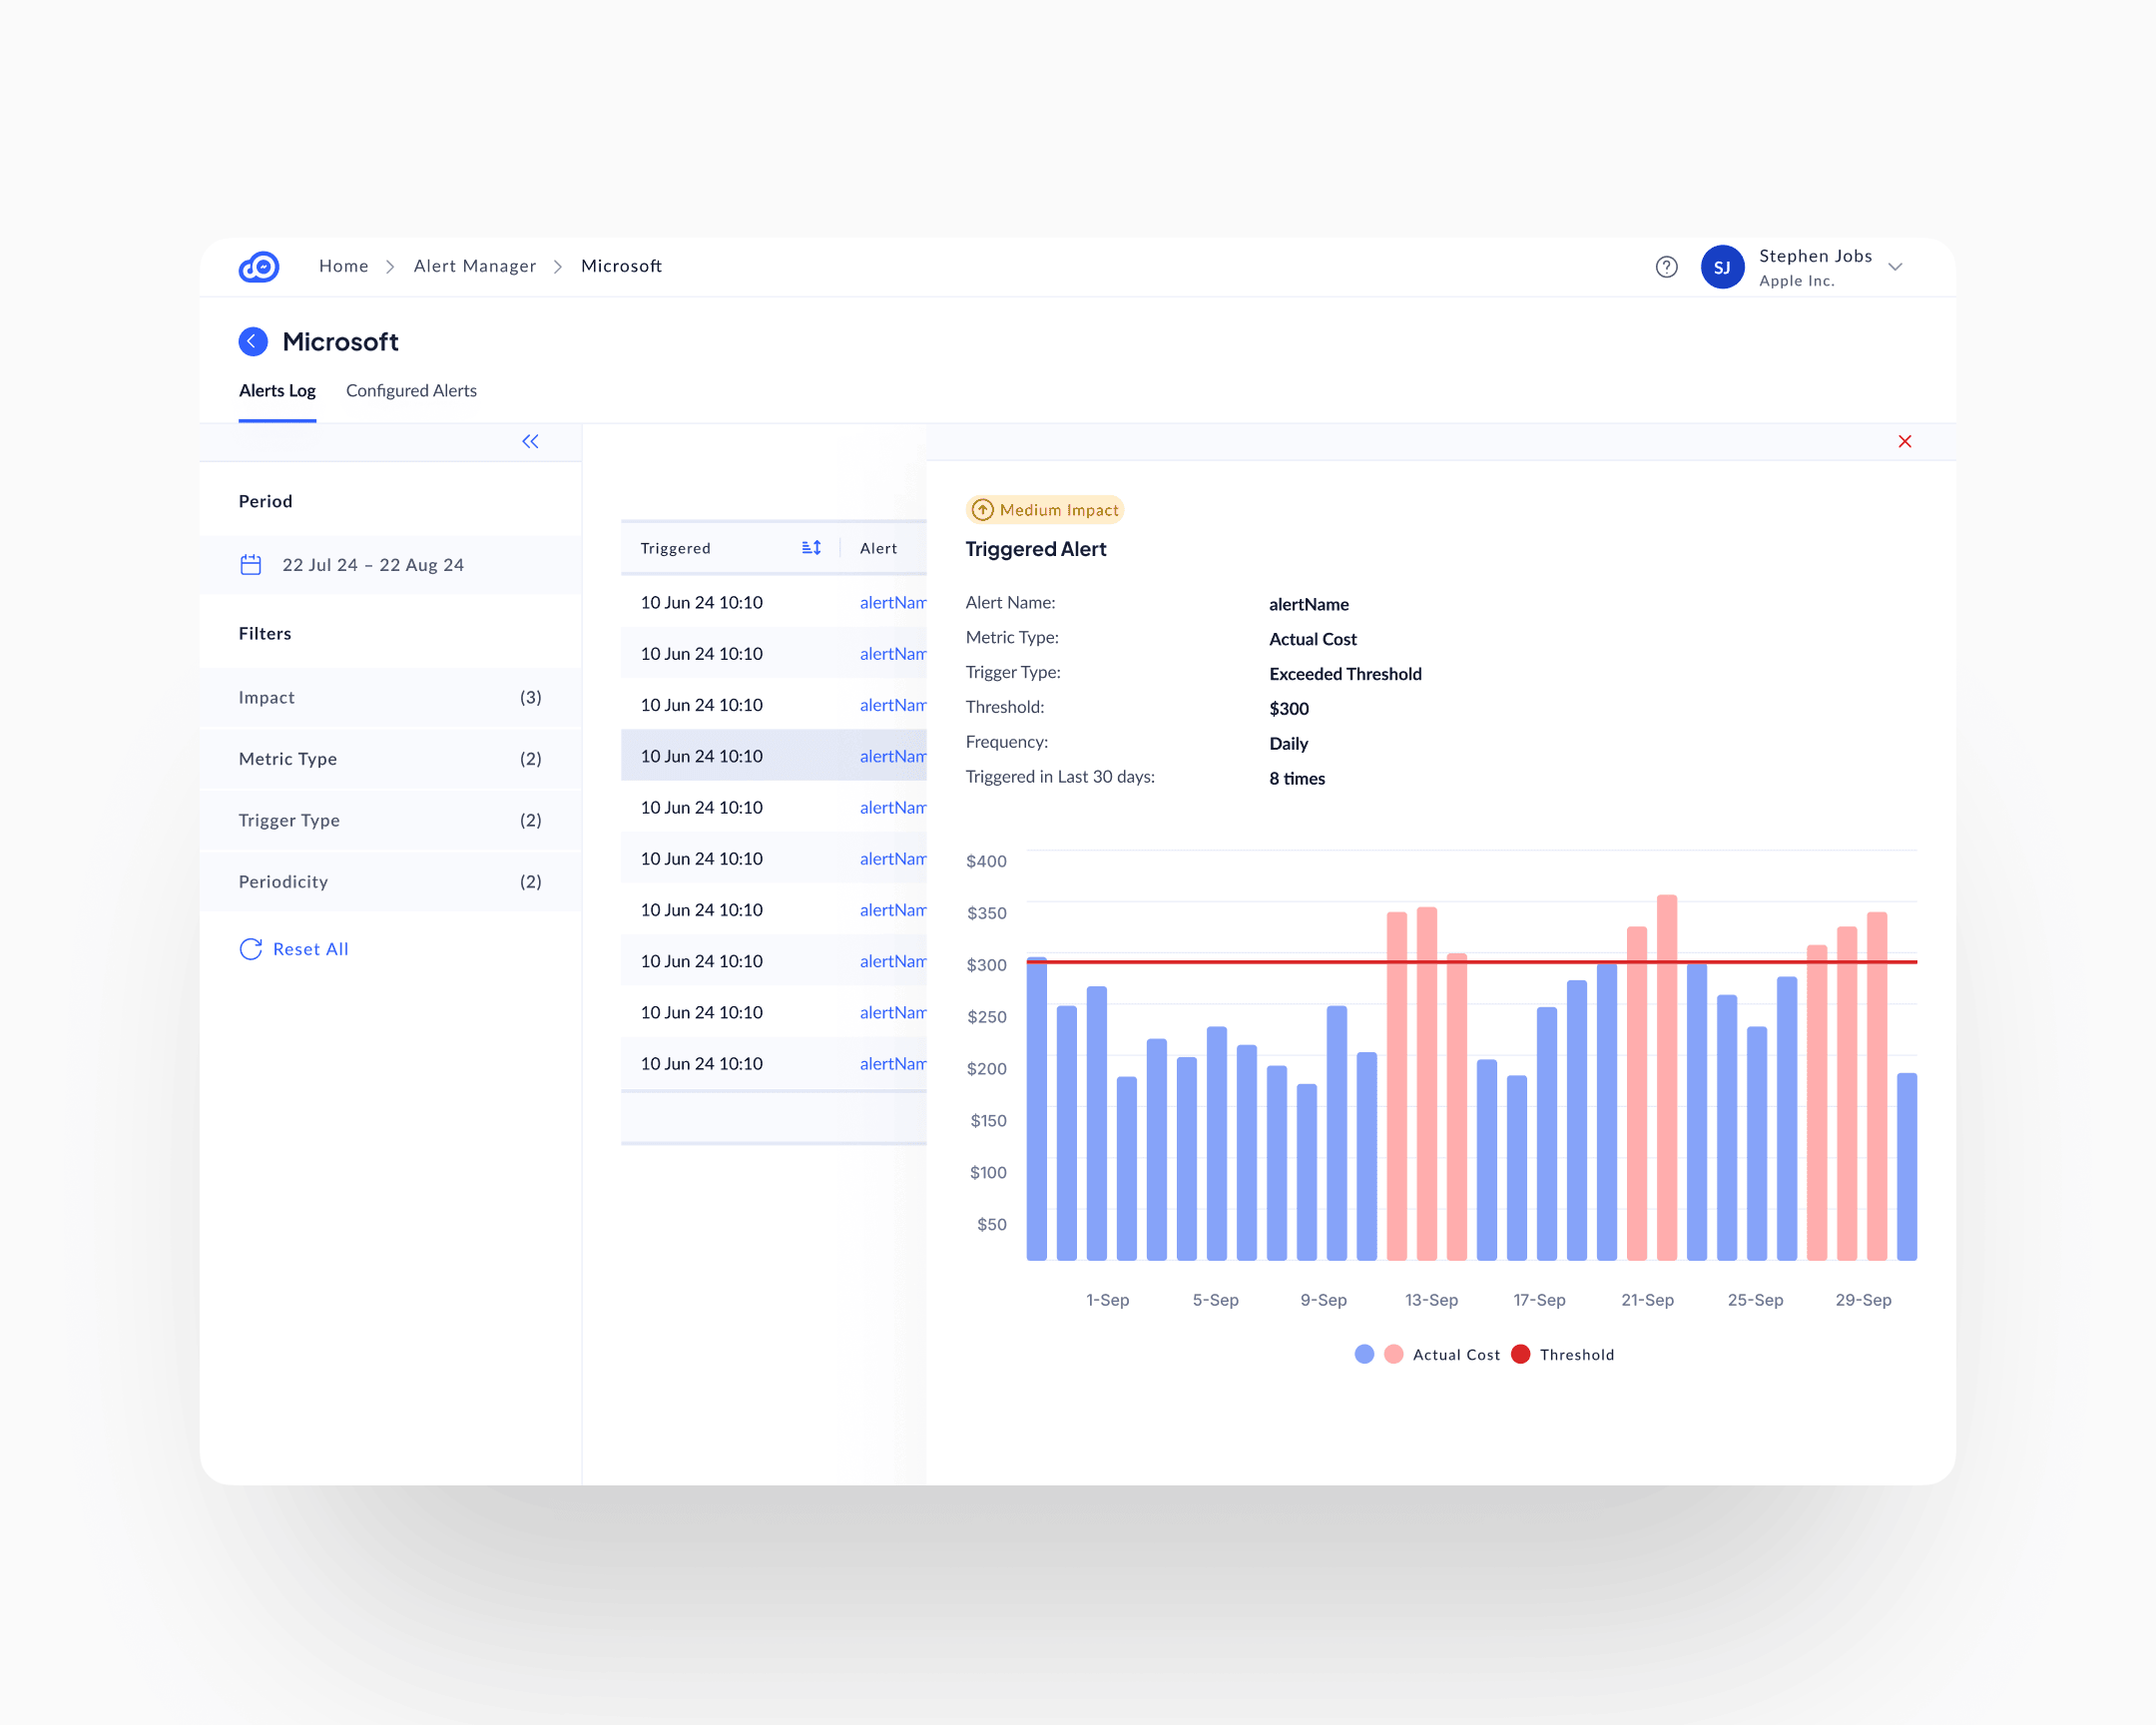Go to Alert Manager breadcrumb
This screenshot has height=1725, width=2156.
475,266
